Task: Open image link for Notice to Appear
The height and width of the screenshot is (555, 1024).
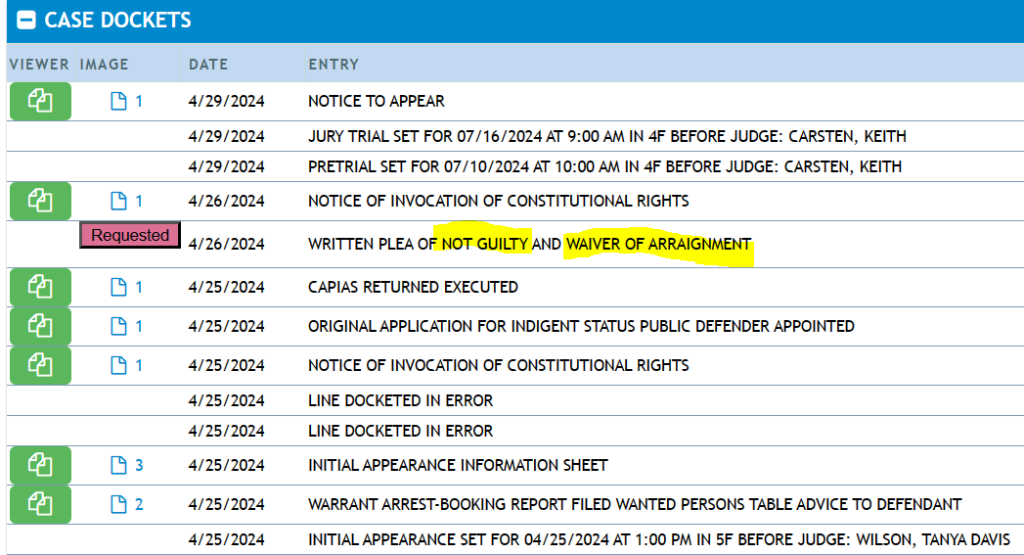Action: pos(126,101)
